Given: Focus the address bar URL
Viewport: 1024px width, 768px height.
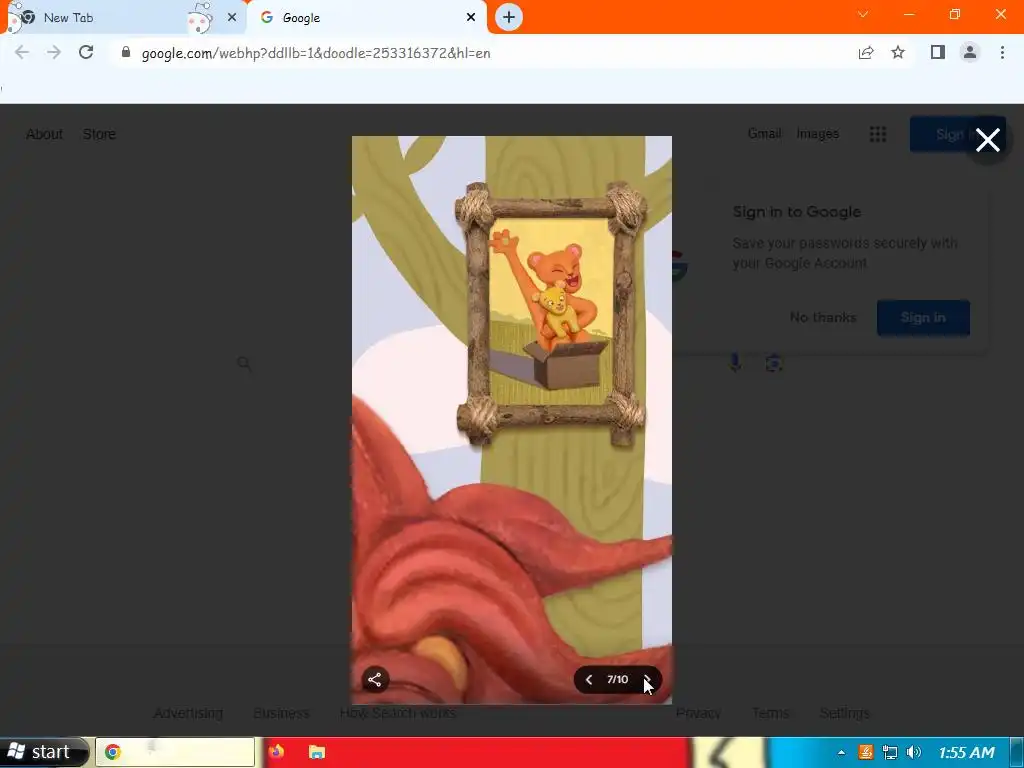Looking at the screenshot, I should point(316,53).
